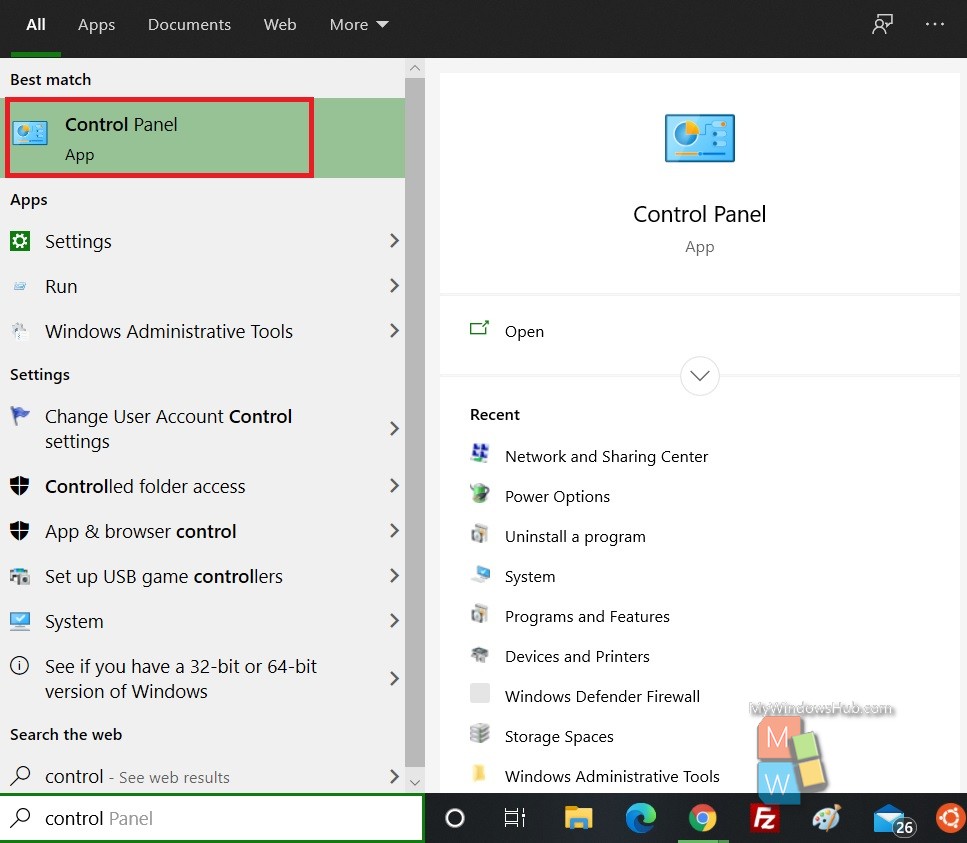Screen dimensions: 967x843
Task: Click the Uninstall a program icon
Action: [x=480, y=533]
